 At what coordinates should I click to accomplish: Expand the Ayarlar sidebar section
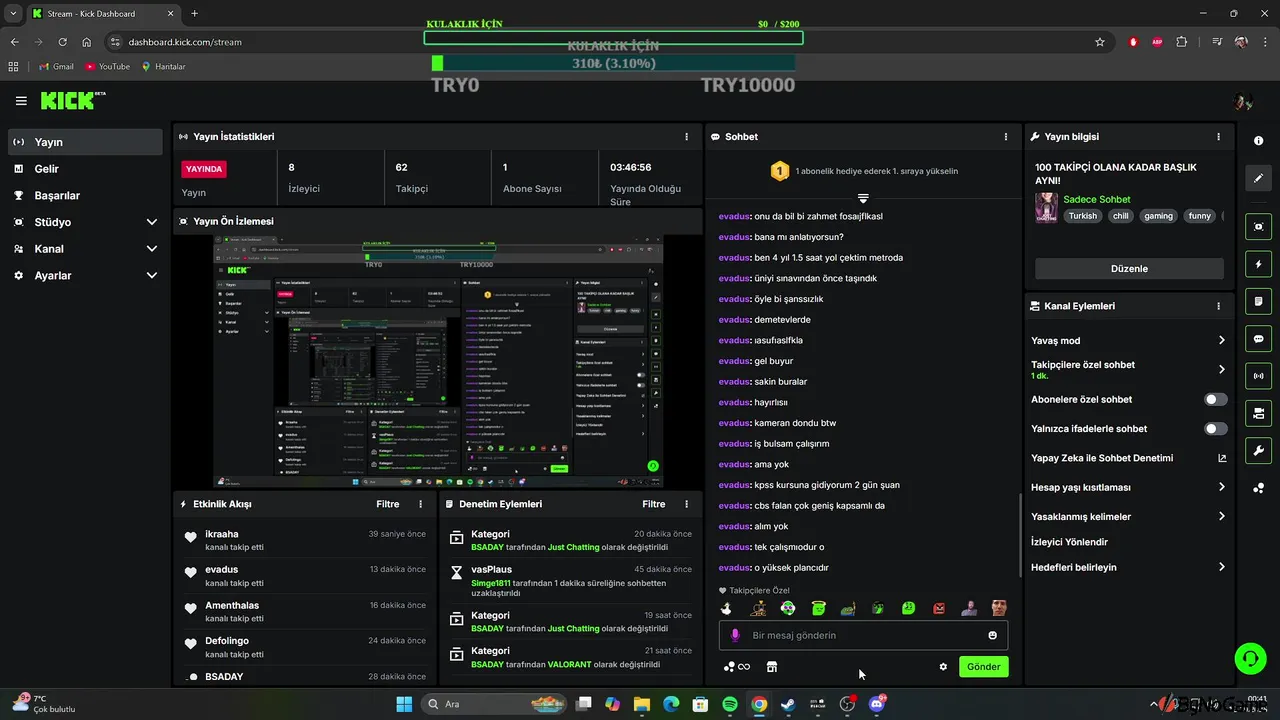click(85, 275)
